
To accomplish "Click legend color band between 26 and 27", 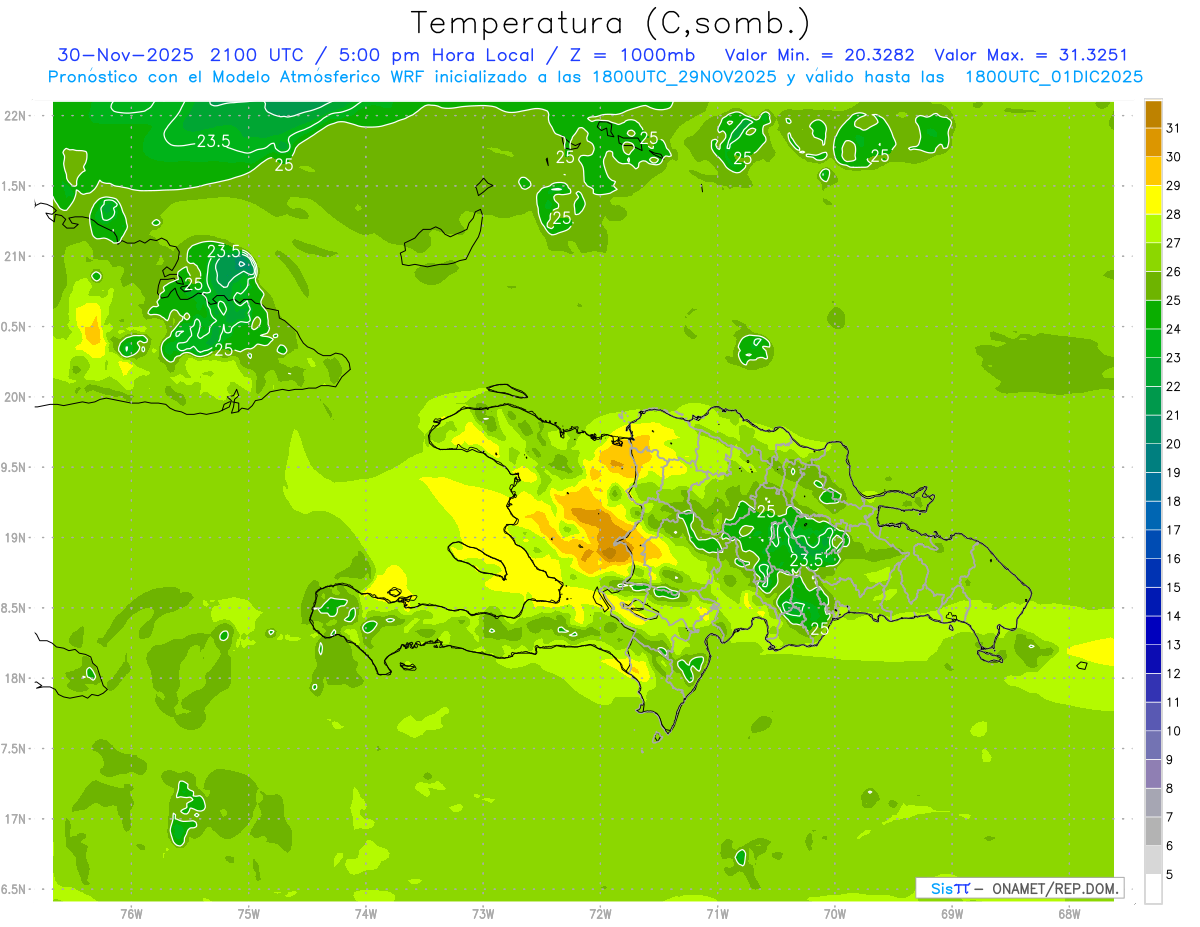I will 1153,257.
